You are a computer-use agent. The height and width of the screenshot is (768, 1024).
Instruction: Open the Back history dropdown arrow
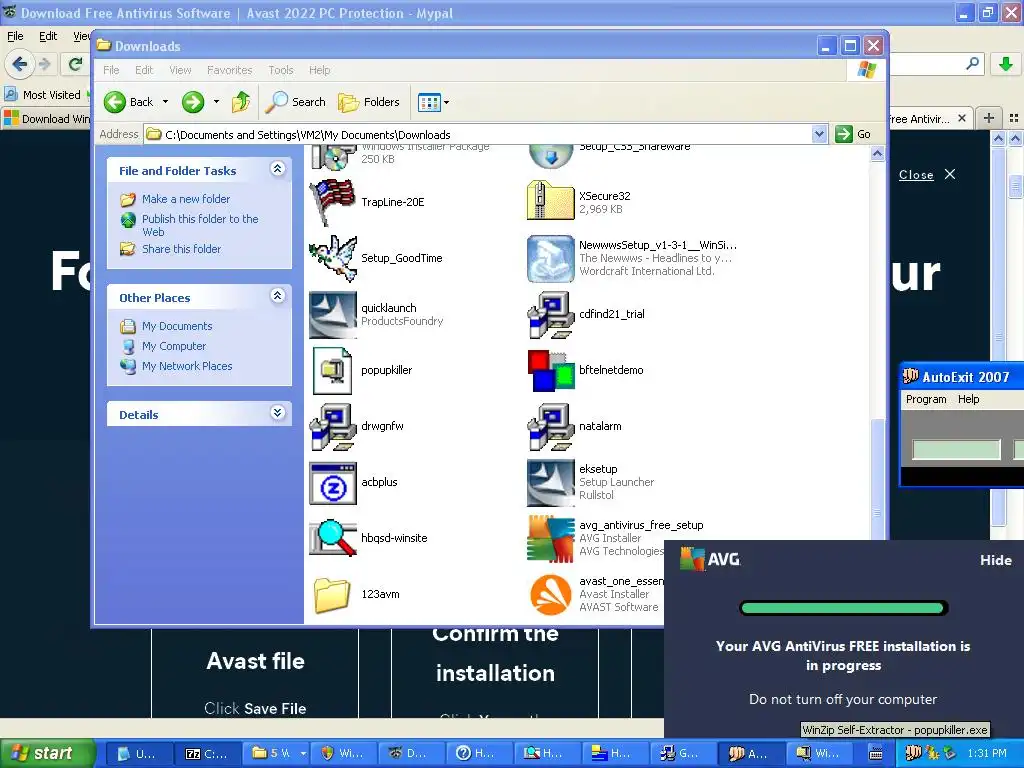165,102
